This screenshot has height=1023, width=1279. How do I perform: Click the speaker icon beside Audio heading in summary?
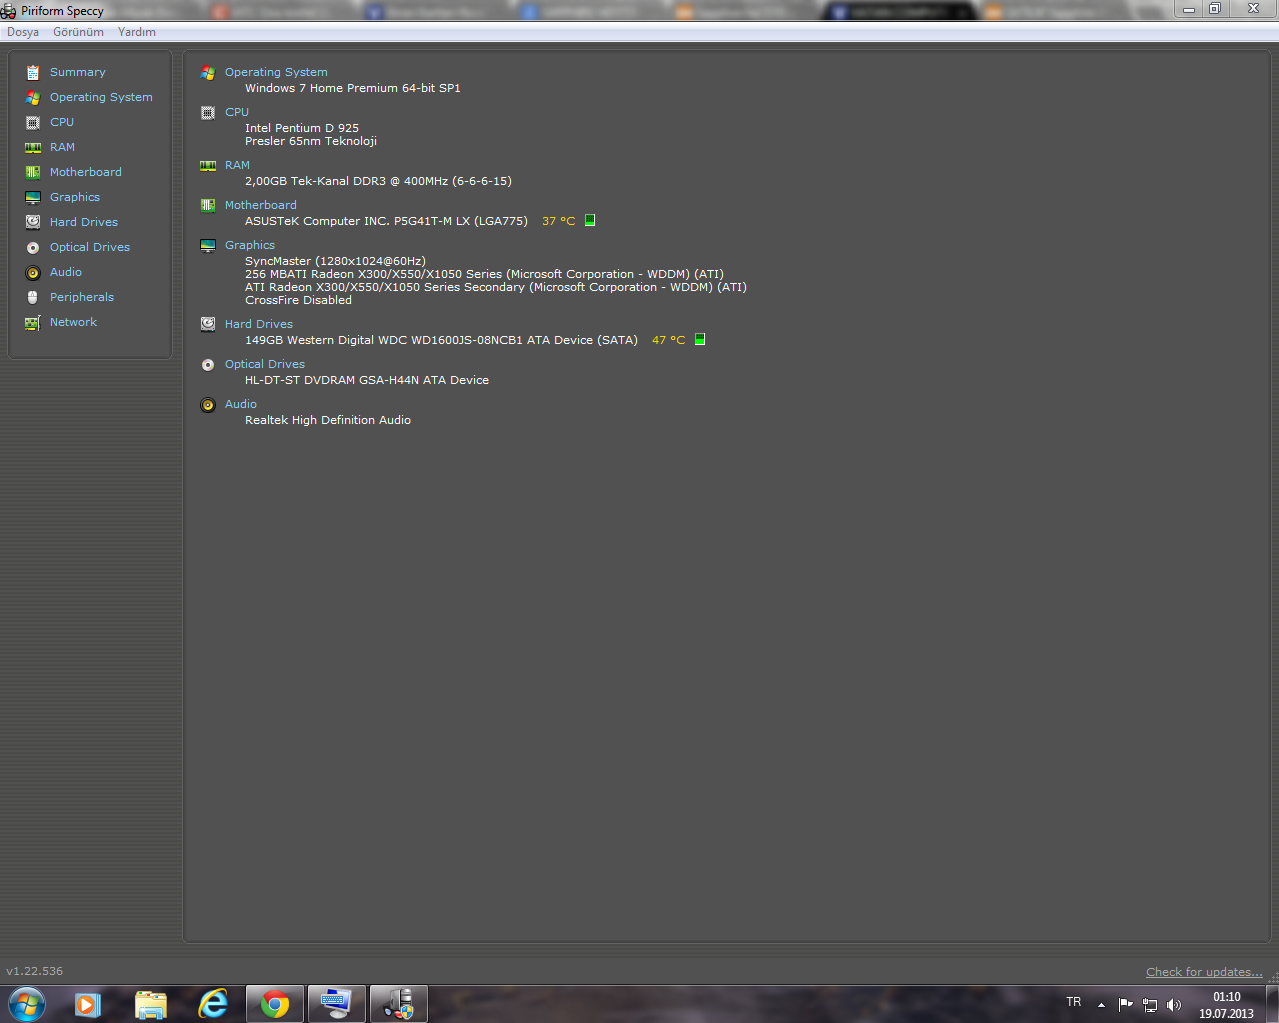(208, 404)
